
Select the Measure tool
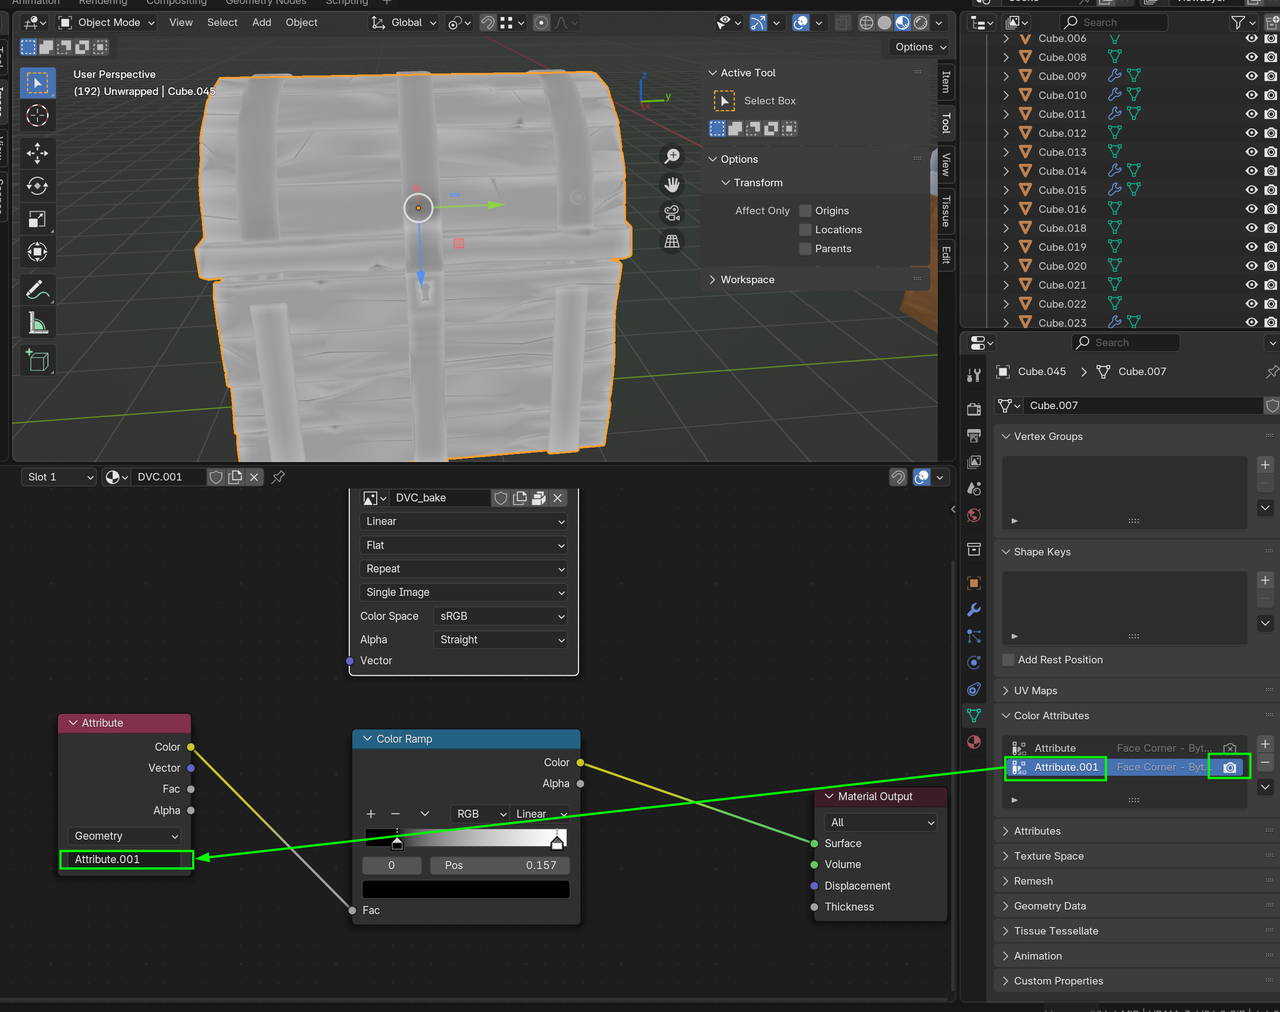[37, 323]
